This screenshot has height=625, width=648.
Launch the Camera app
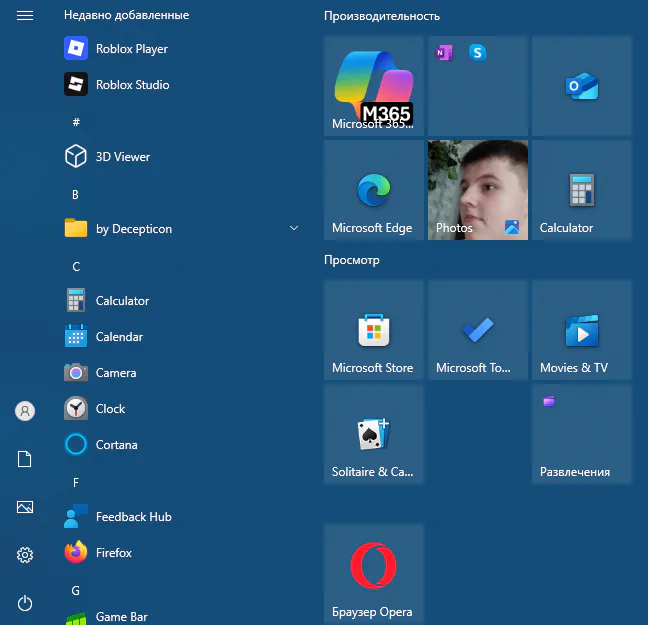pos(182,372)
